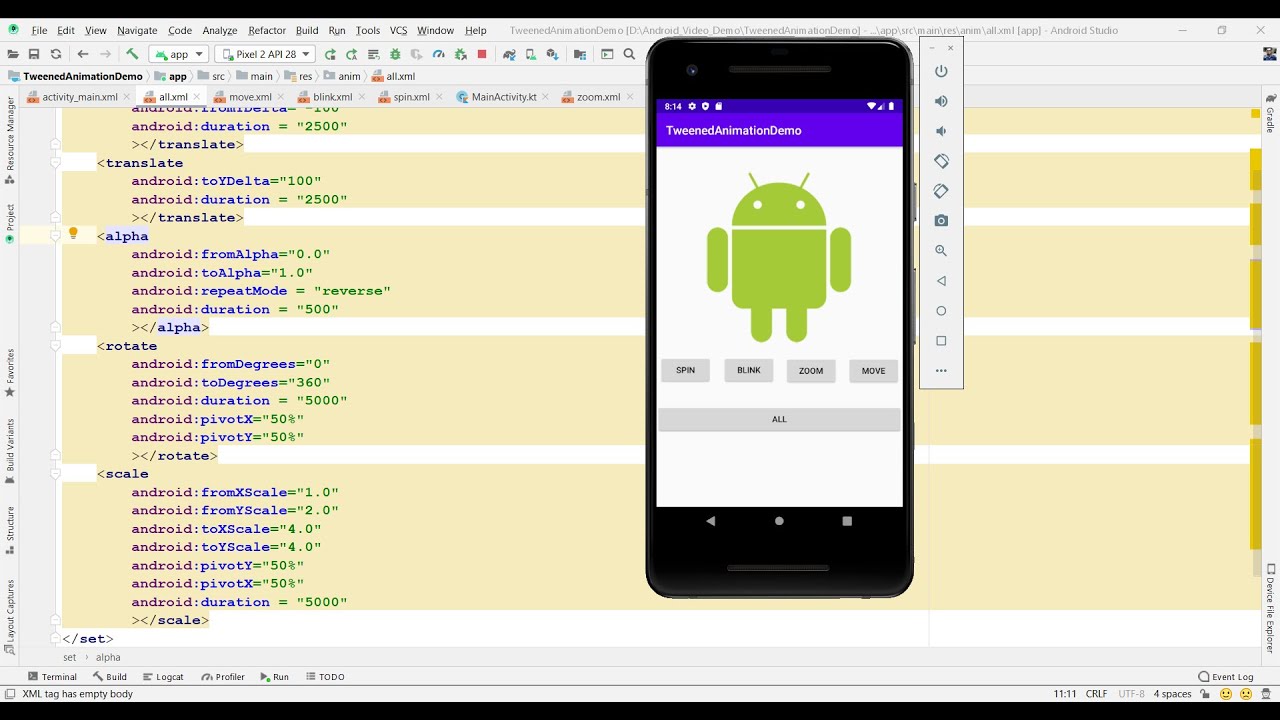Open emulator extended controls (three dots)
The height and width of the screenshot is (720, 1280).
(941, 371)
